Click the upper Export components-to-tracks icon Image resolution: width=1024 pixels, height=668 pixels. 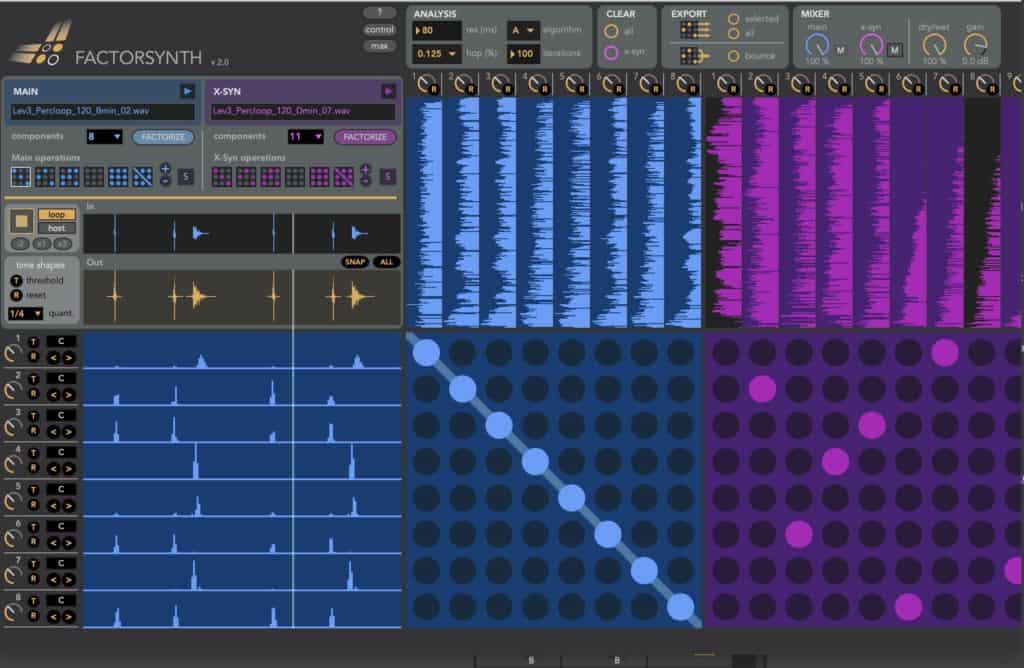pyautogui.click(x=695, y=29)
